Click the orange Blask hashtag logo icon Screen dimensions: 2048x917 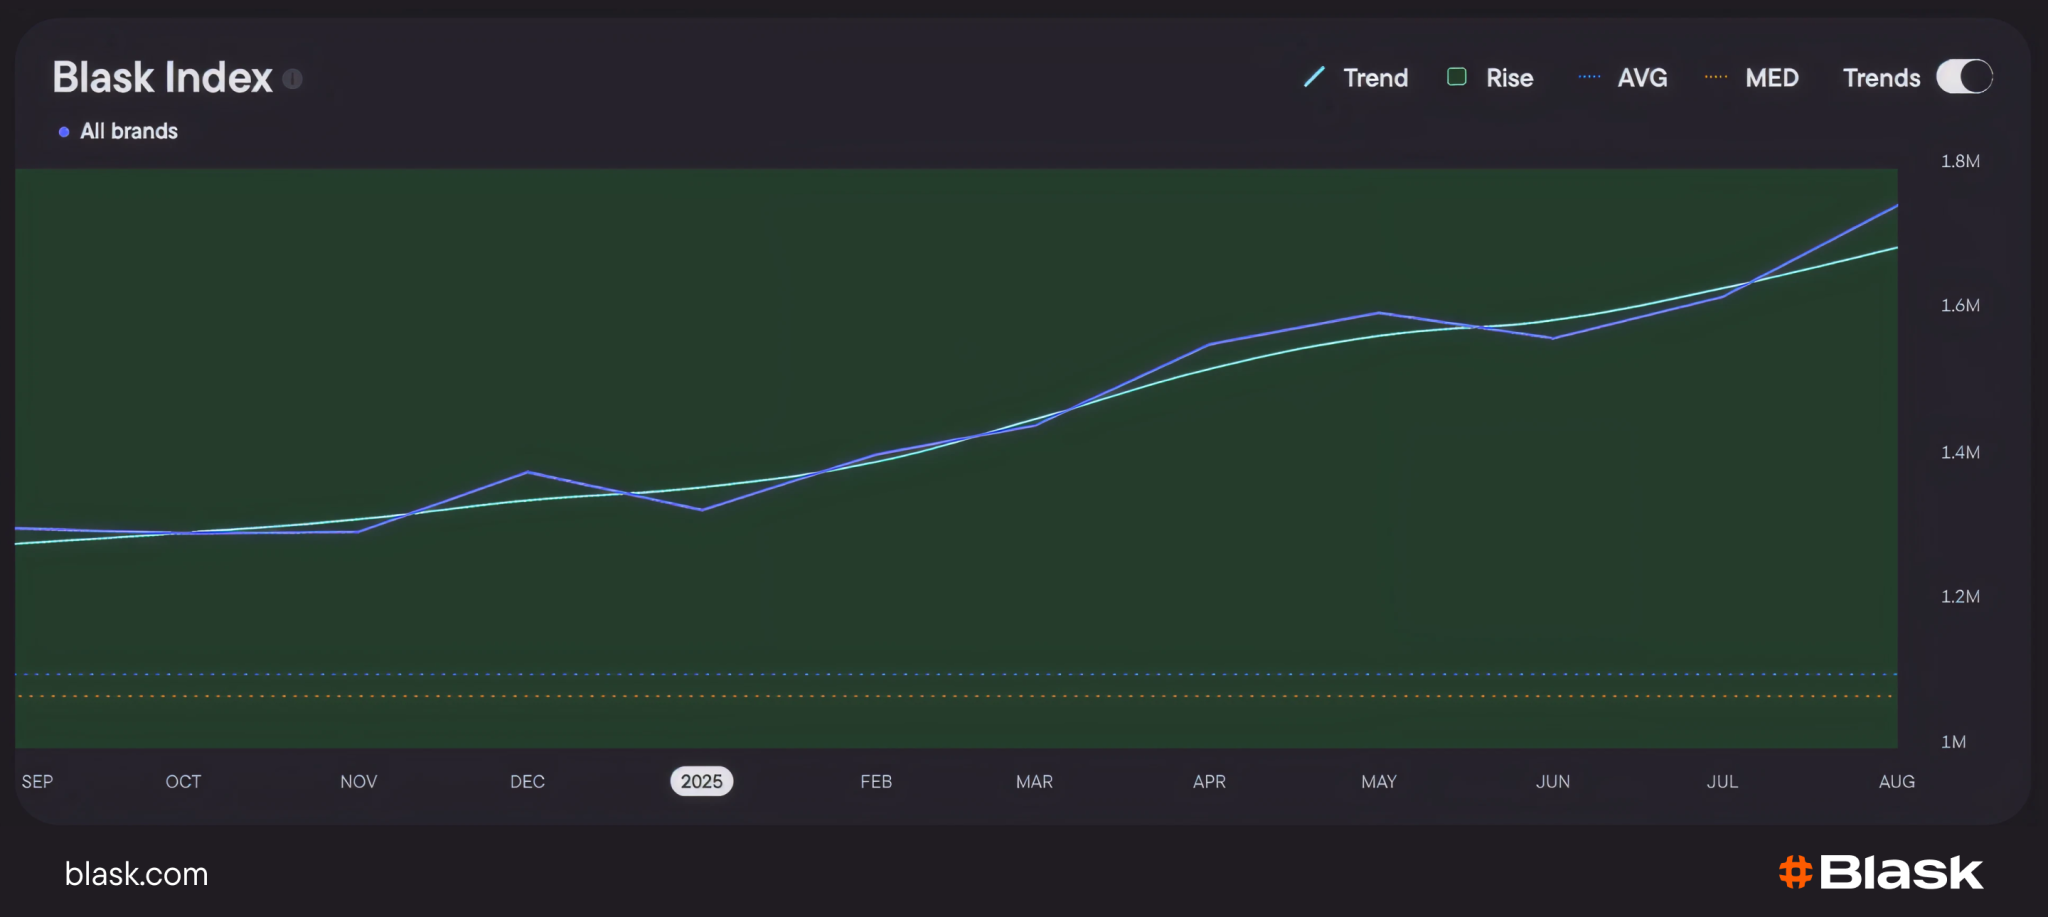pos(1796,872)
